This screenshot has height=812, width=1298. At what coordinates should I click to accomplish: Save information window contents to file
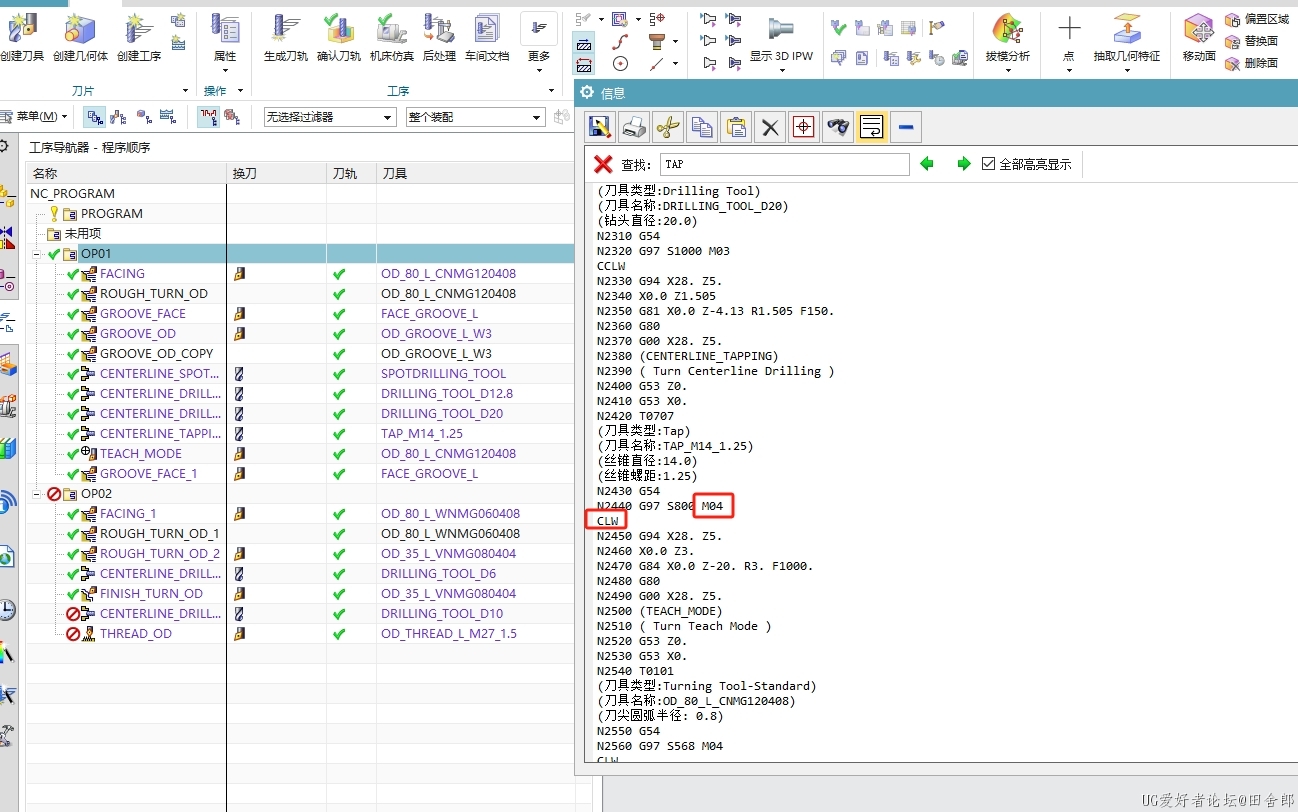[600, 127]
